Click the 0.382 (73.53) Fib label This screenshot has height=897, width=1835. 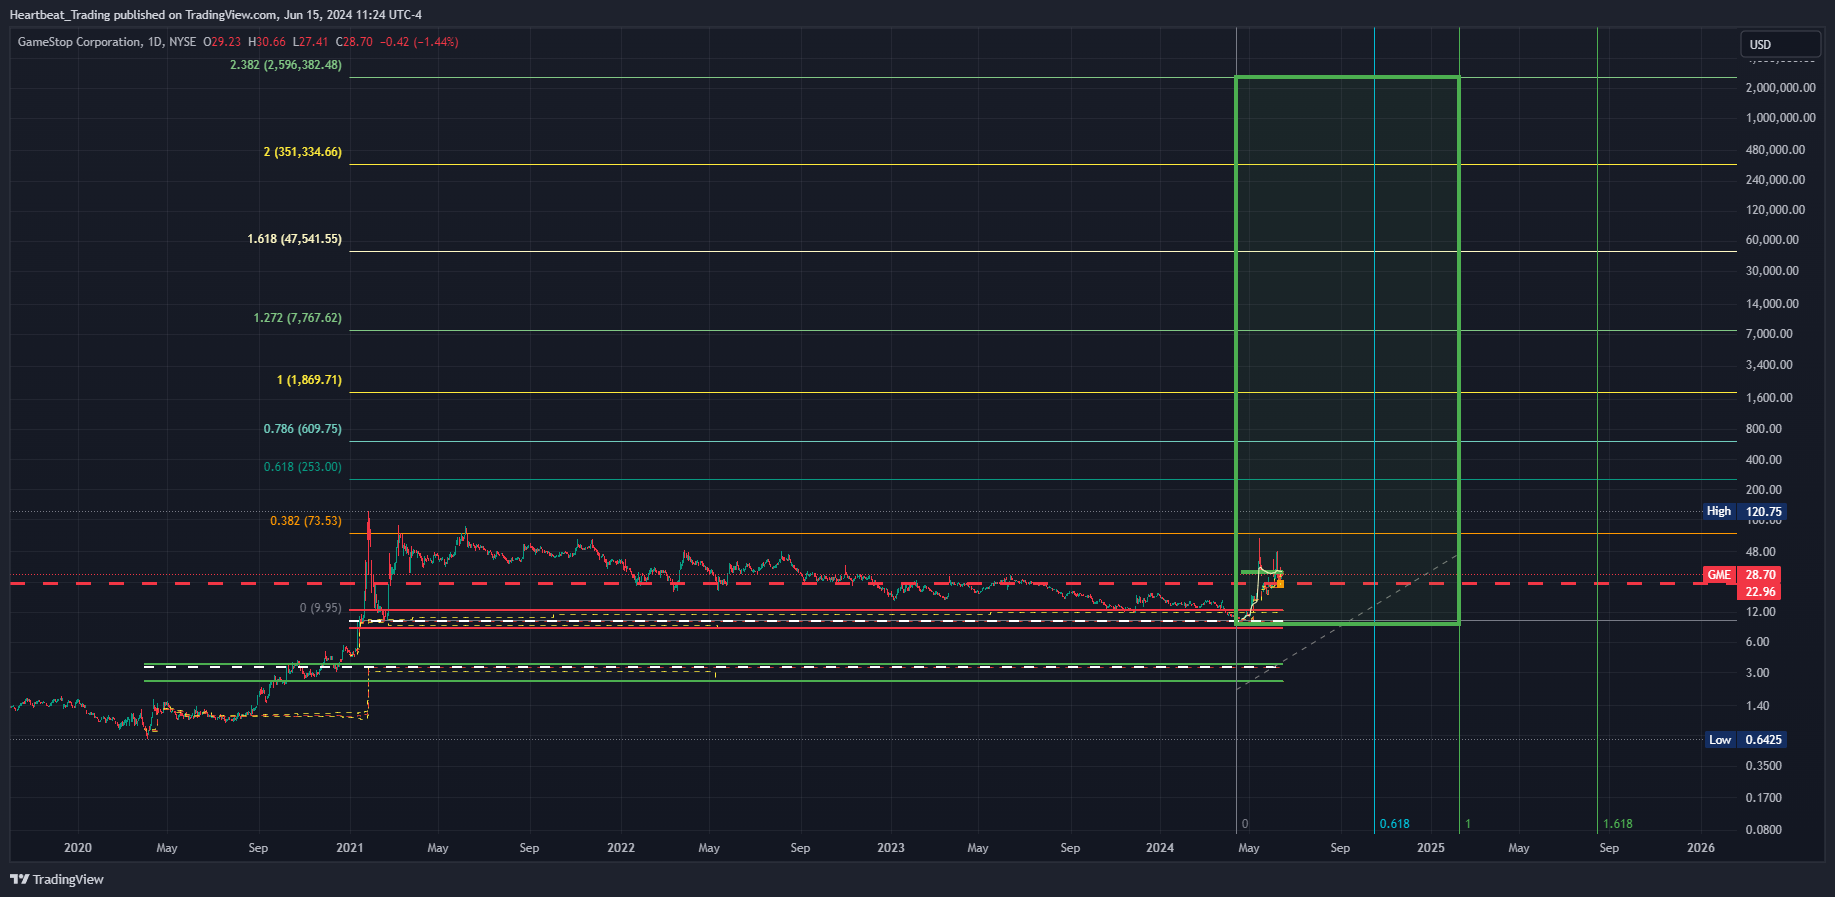tap(306, 521)
